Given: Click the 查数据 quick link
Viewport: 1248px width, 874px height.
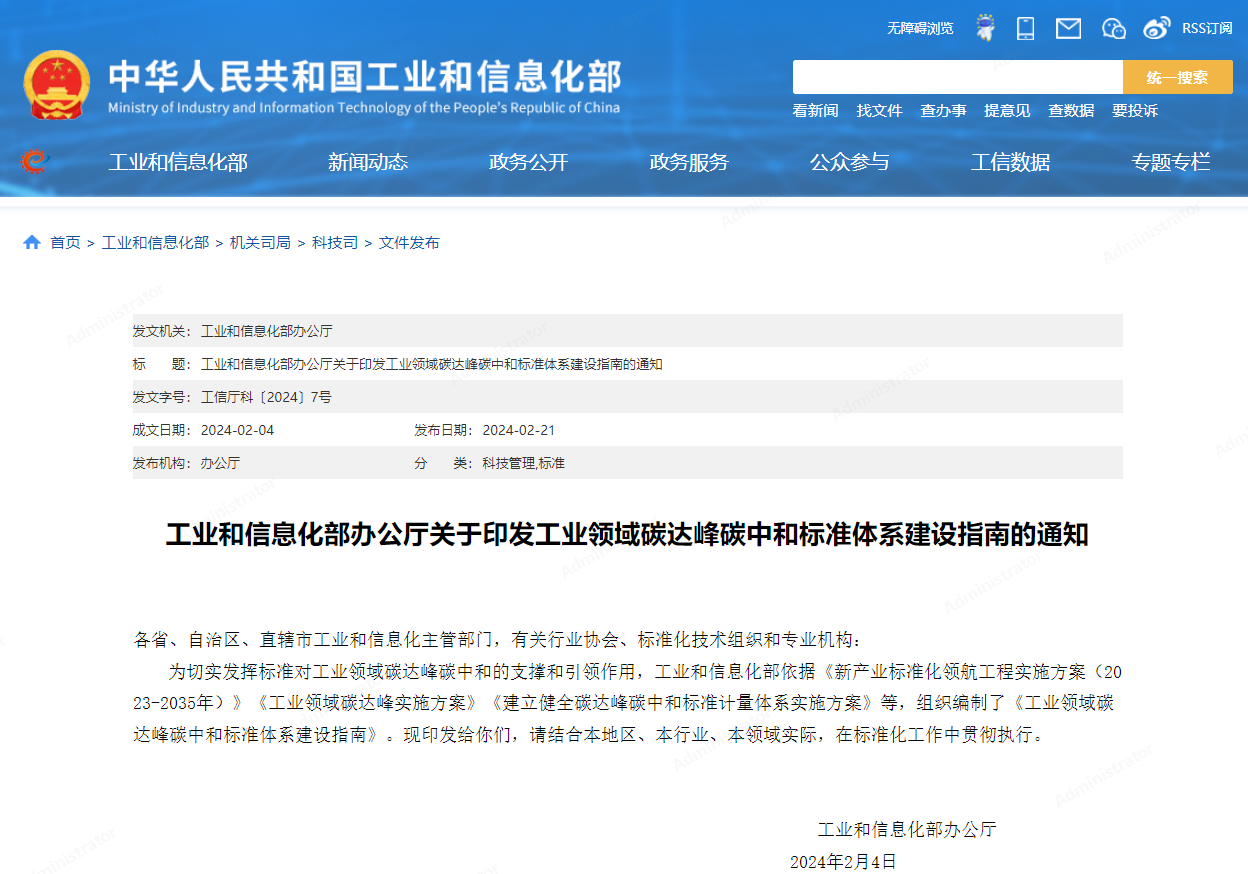Looking at the screenshot, I should (1070, 111).
